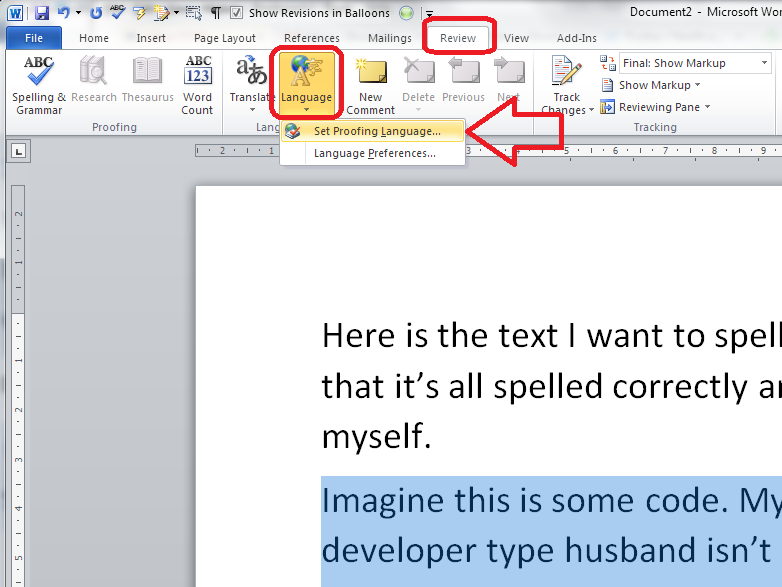782x587 pixels.
Task: Toggle Show Revisions in Balloons checkbox
Action: [236, 13]
